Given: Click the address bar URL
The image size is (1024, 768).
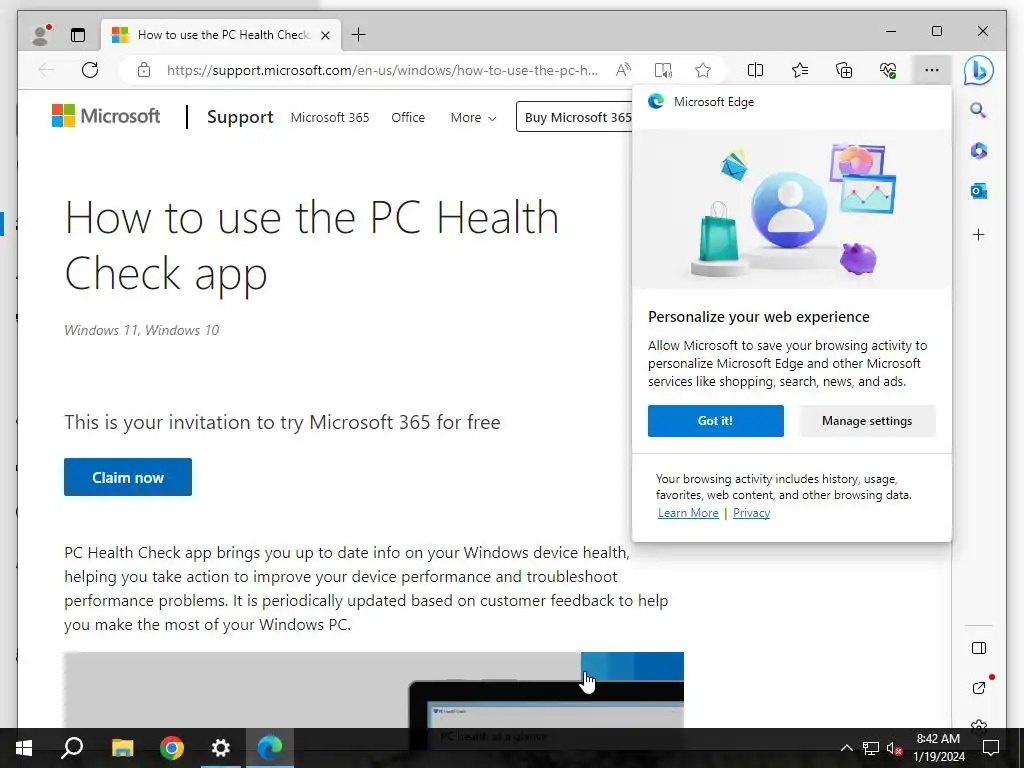Looking at the screenshot, I should tap(382, 70).
